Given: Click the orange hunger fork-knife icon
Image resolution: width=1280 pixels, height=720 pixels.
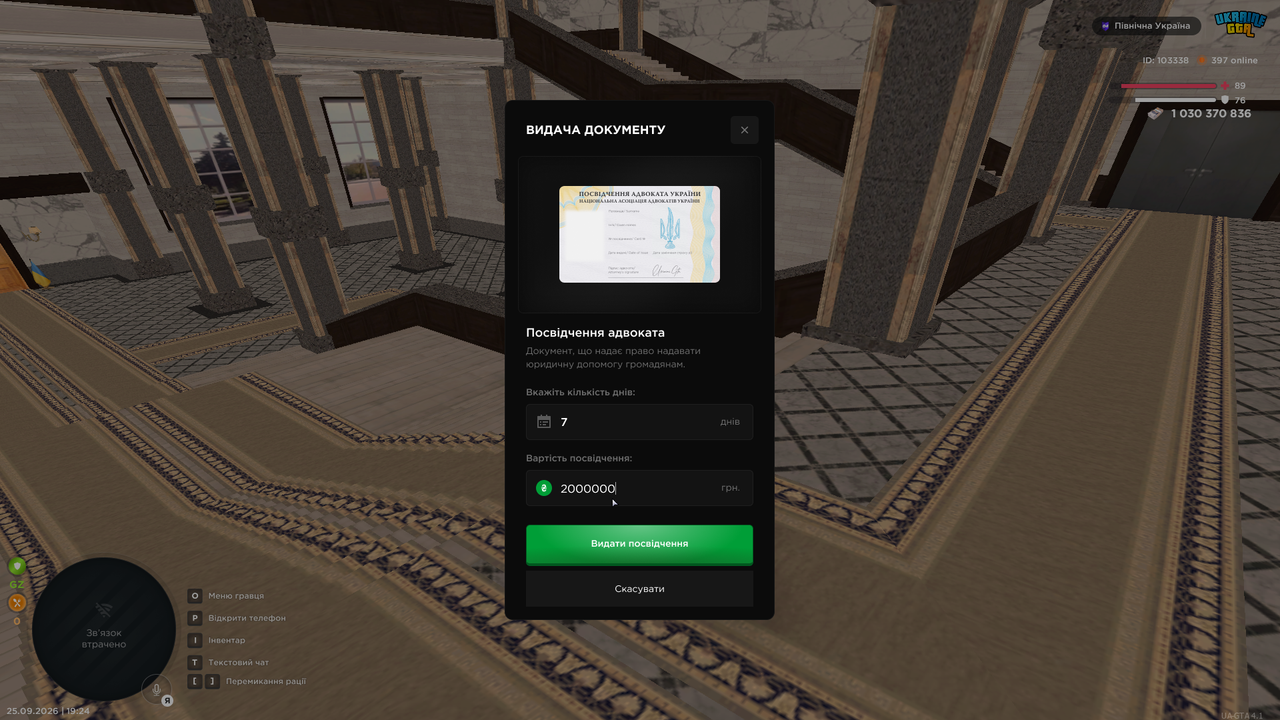Looking at the screenshot, I should click(x=17, y=602).
